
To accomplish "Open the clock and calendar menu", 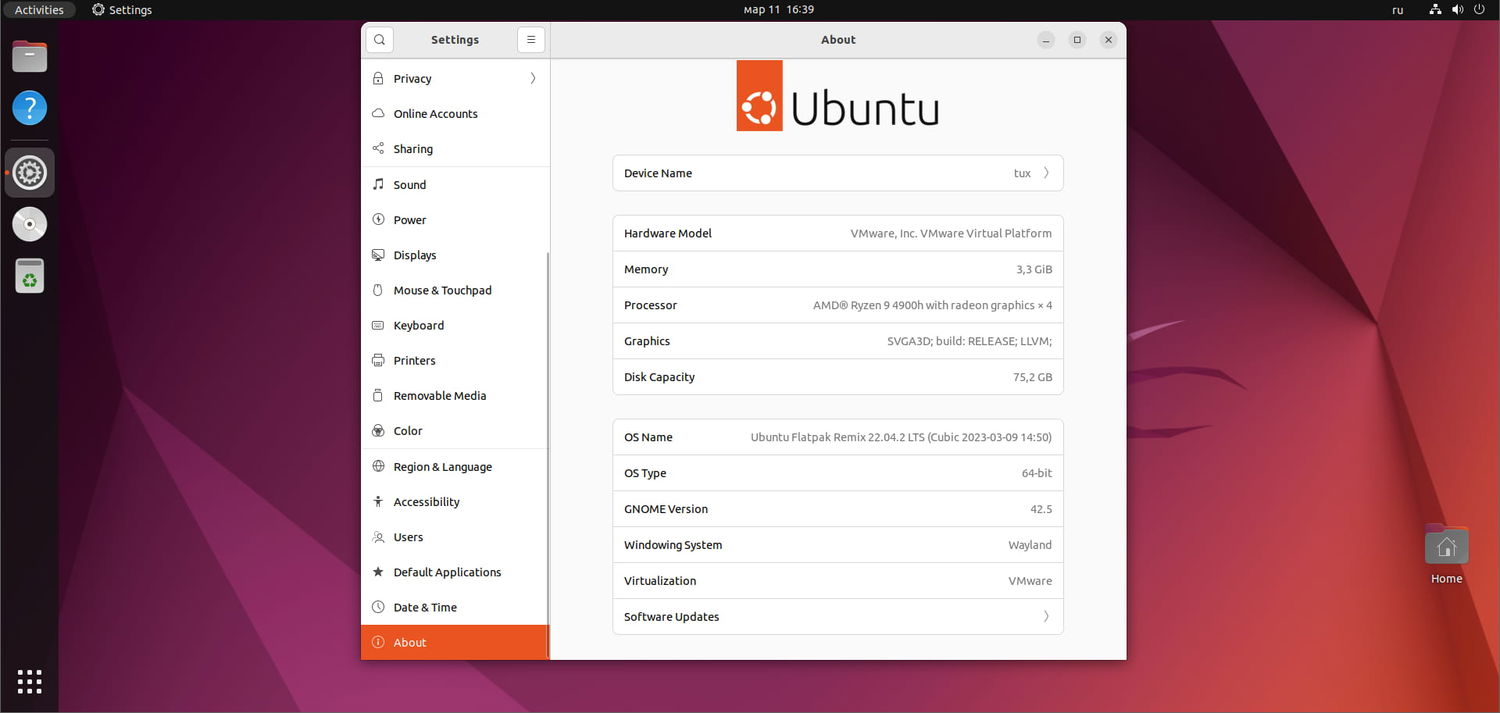I will click(779, 10).
